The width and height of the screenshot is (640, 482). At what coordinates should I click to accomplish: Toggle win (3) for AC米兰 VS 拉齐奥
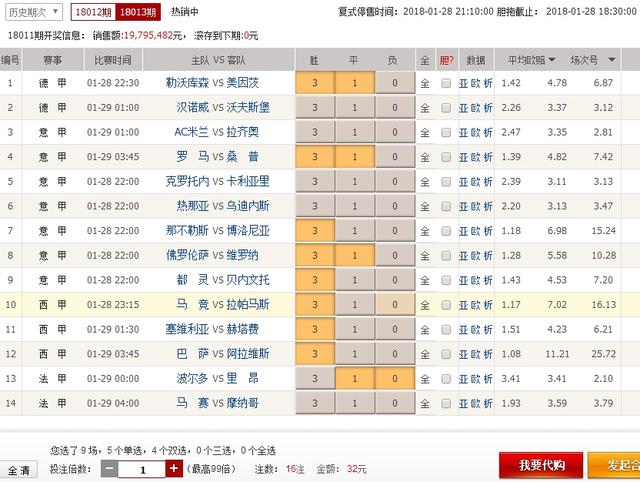315,132
